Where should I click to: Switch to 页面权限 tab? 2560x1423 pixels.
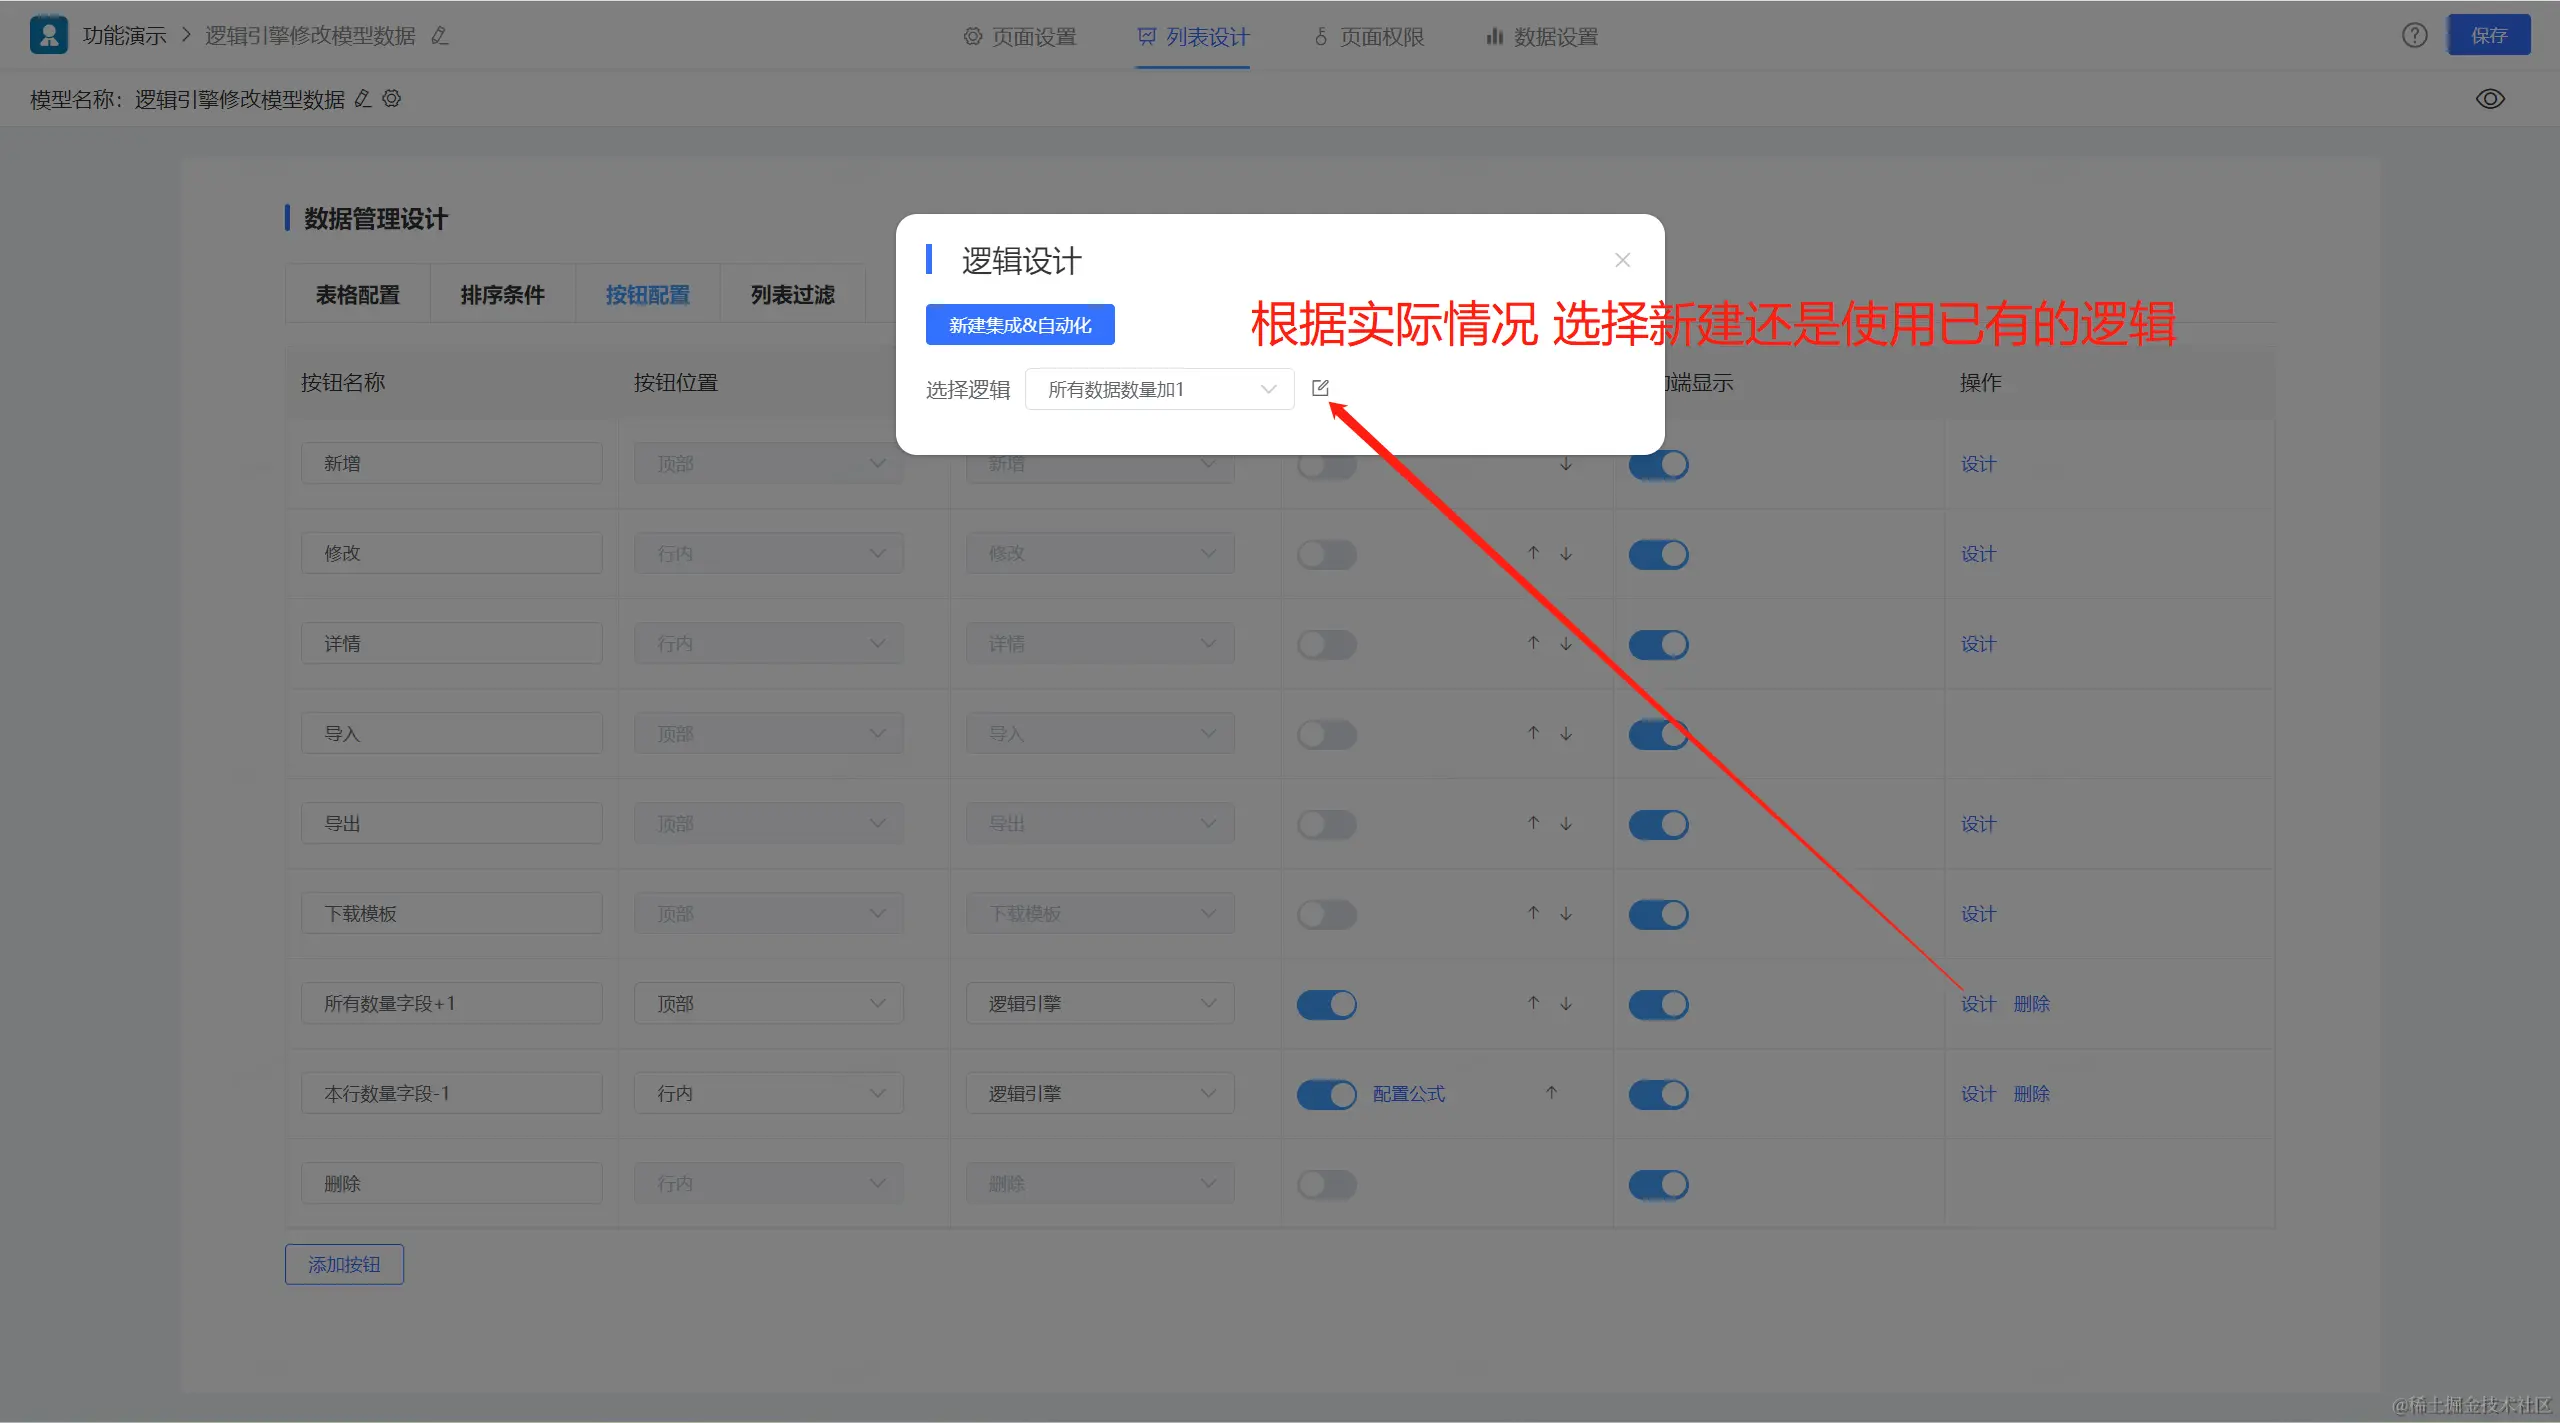pos(1368,37)
